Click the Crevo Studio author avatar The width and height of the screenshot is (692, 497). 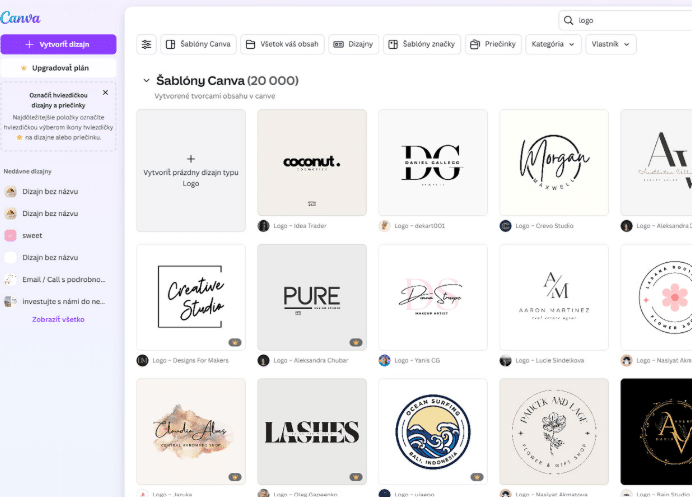point(505,226)
